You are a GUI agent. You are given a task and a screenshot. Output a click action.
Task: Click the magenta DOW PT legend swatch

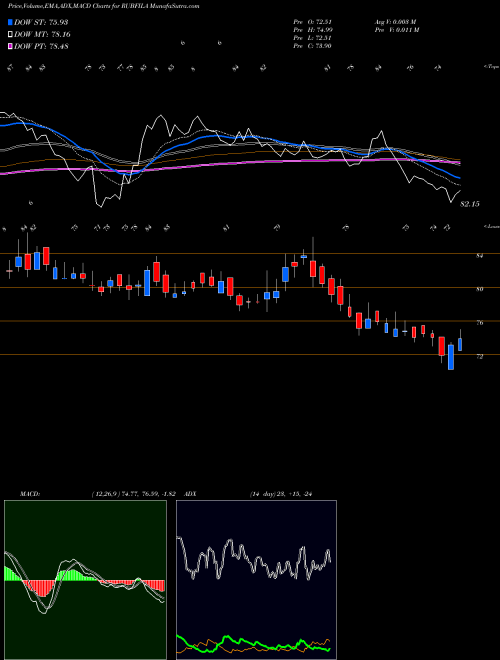(x=11, y=46)
